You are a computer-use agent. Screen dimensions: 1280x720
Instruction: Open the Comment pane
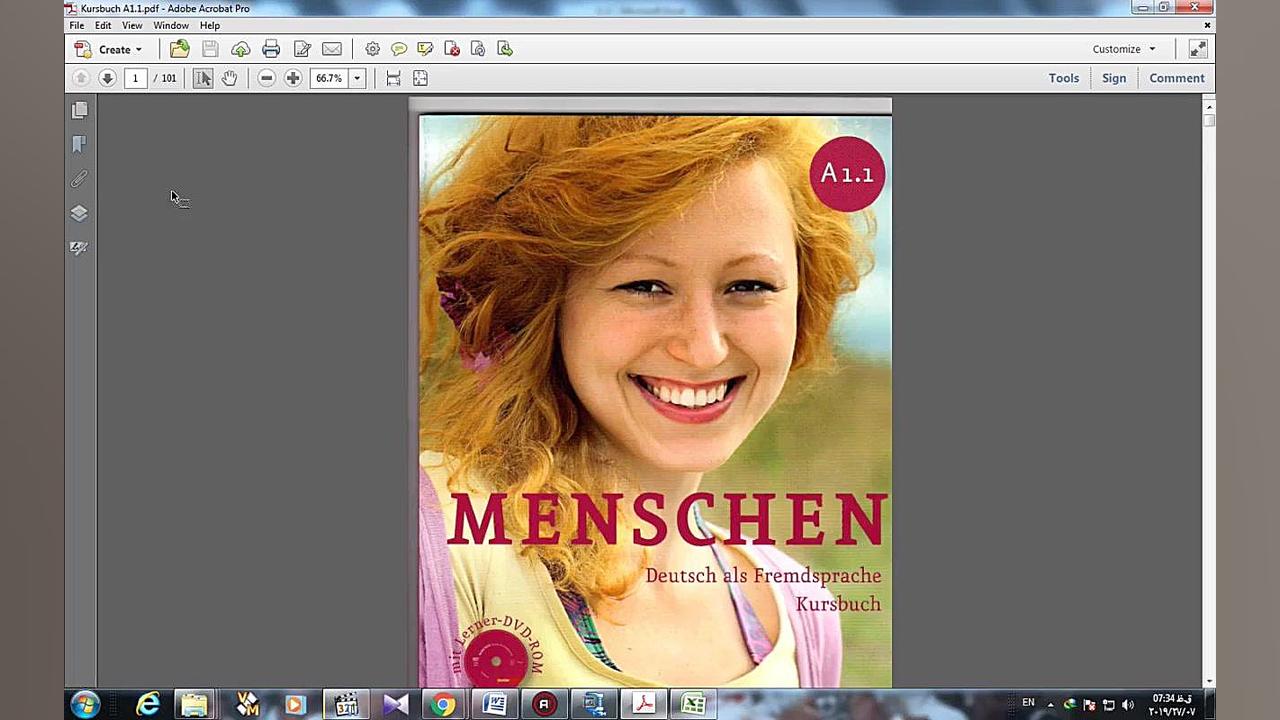click(x=1177, y=78)
